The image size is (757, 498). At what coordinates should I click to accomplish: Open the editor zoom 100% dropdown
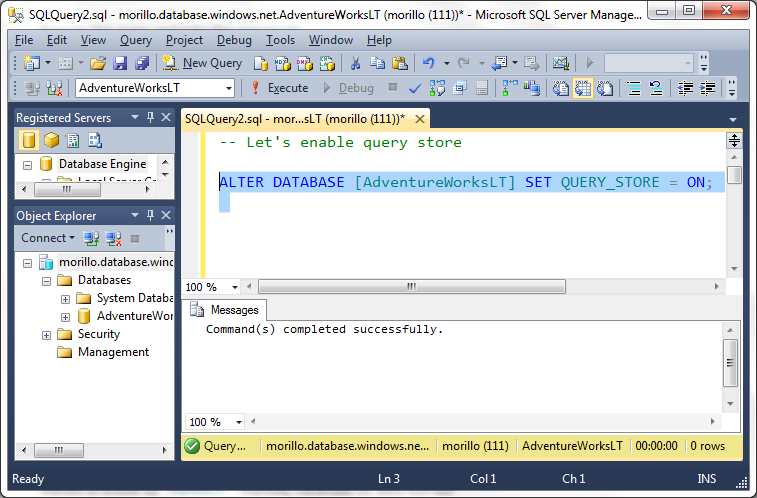tap(235, 287)
